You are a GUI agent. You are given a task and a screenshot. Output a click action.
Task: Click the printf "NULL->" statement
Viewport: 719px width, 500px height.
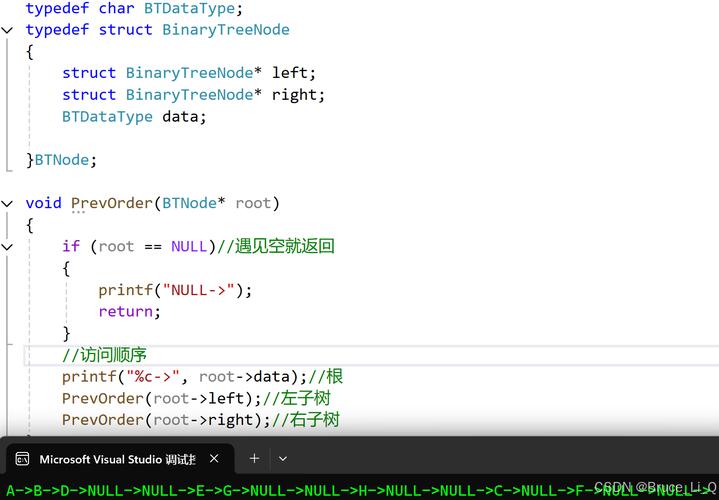[175, 290]
